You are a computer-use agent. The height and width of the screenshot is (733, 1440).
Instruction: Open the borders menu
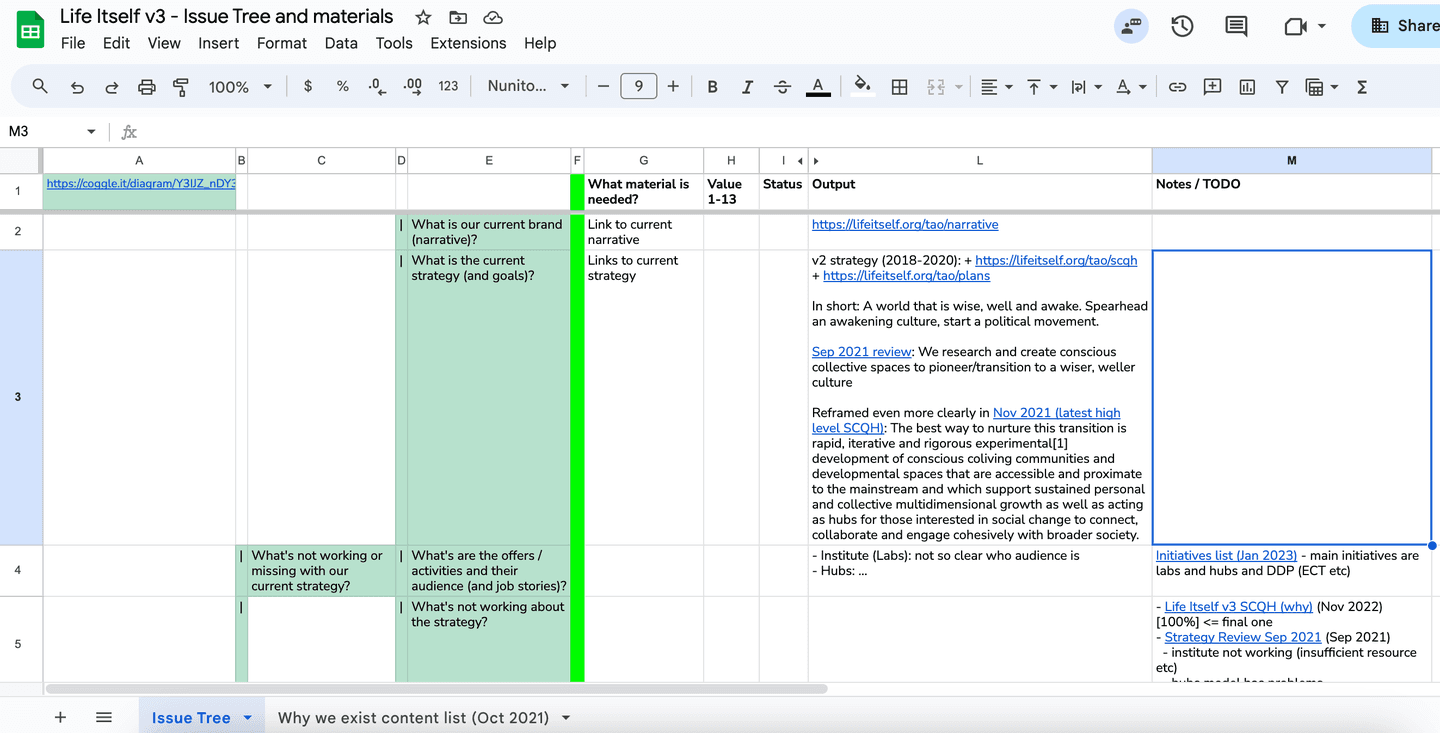899,87
